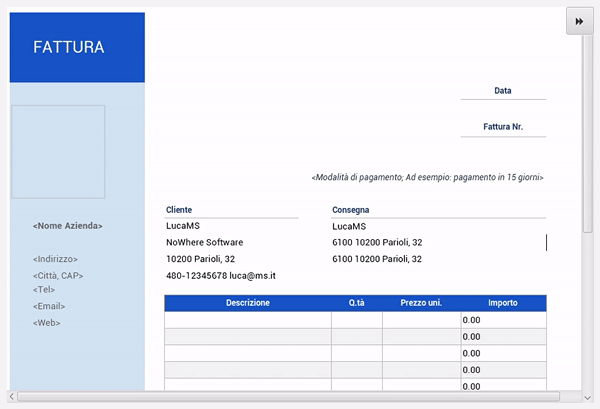The image size is (600, 409).
Task: Click the Prezzo uni. column header
Action: [x=421, y=303]
